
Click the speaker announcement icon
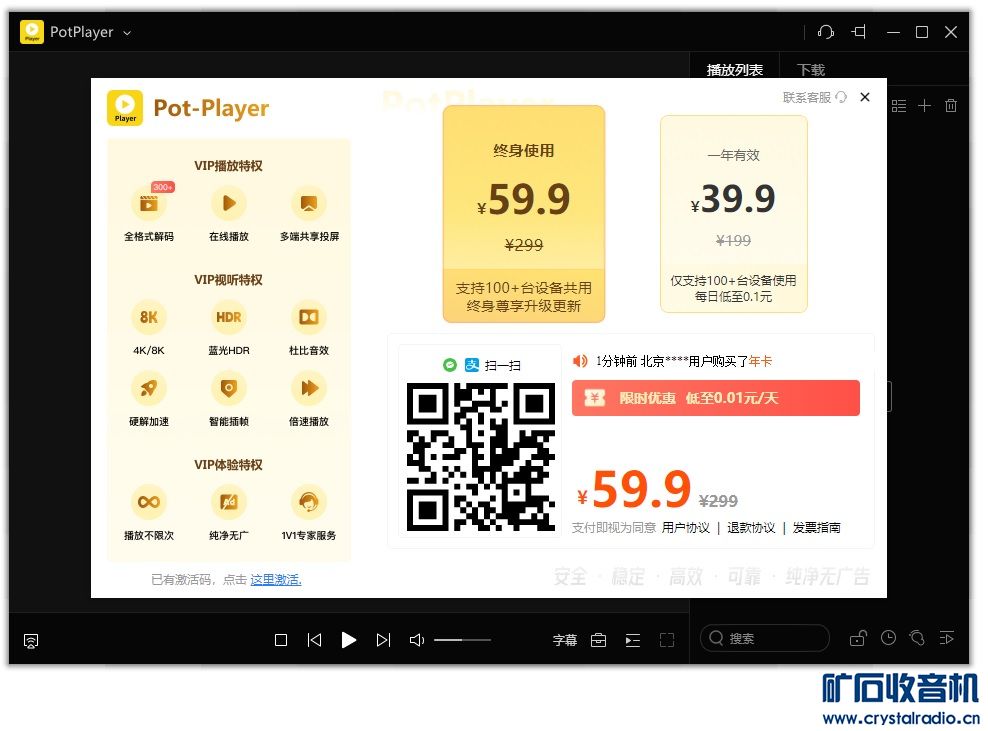coord(580,361)
